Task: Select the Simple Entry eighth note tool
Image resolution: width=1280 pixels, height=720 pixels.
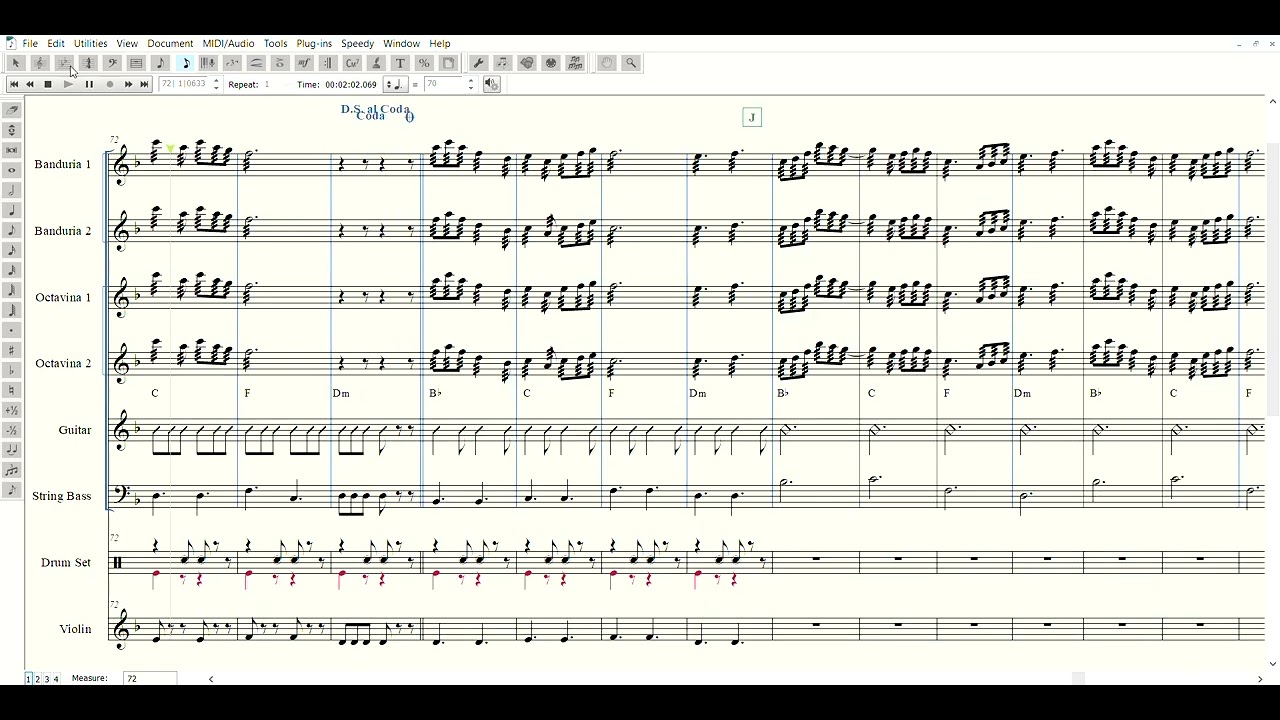Action: [160, 63]
